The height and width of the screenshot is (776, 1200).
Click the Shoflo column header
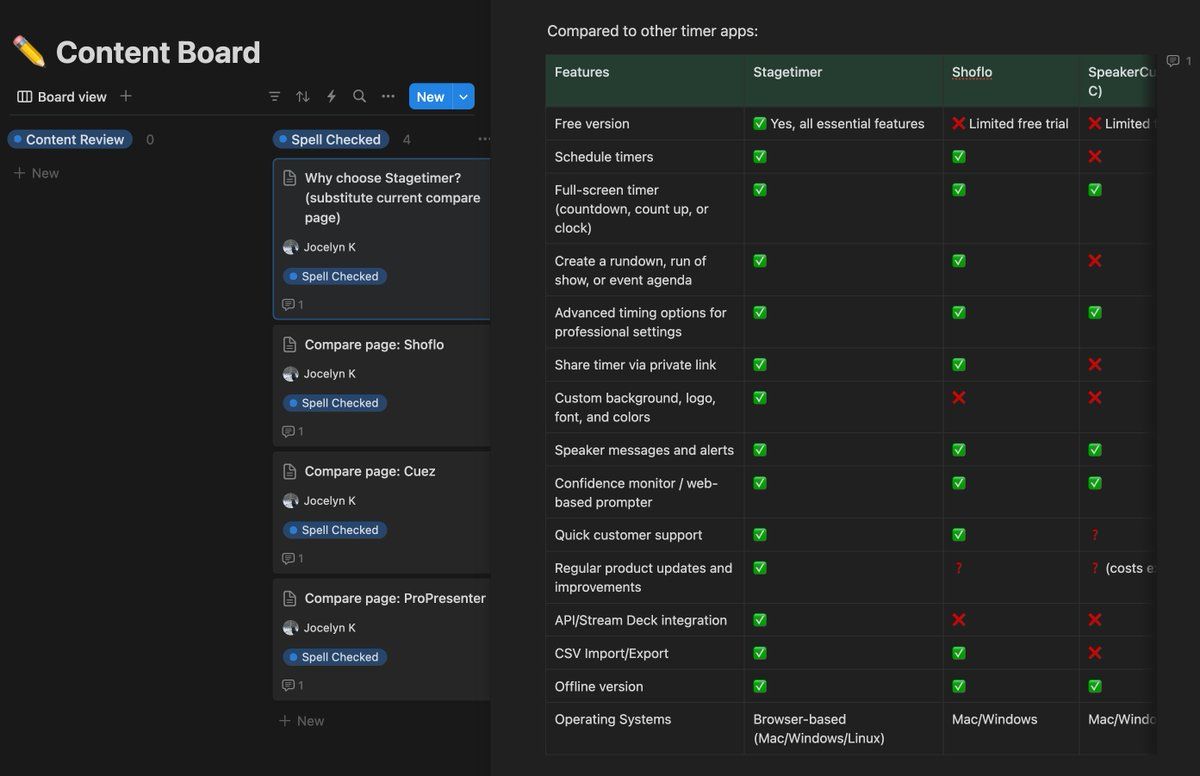[1011, 81]
